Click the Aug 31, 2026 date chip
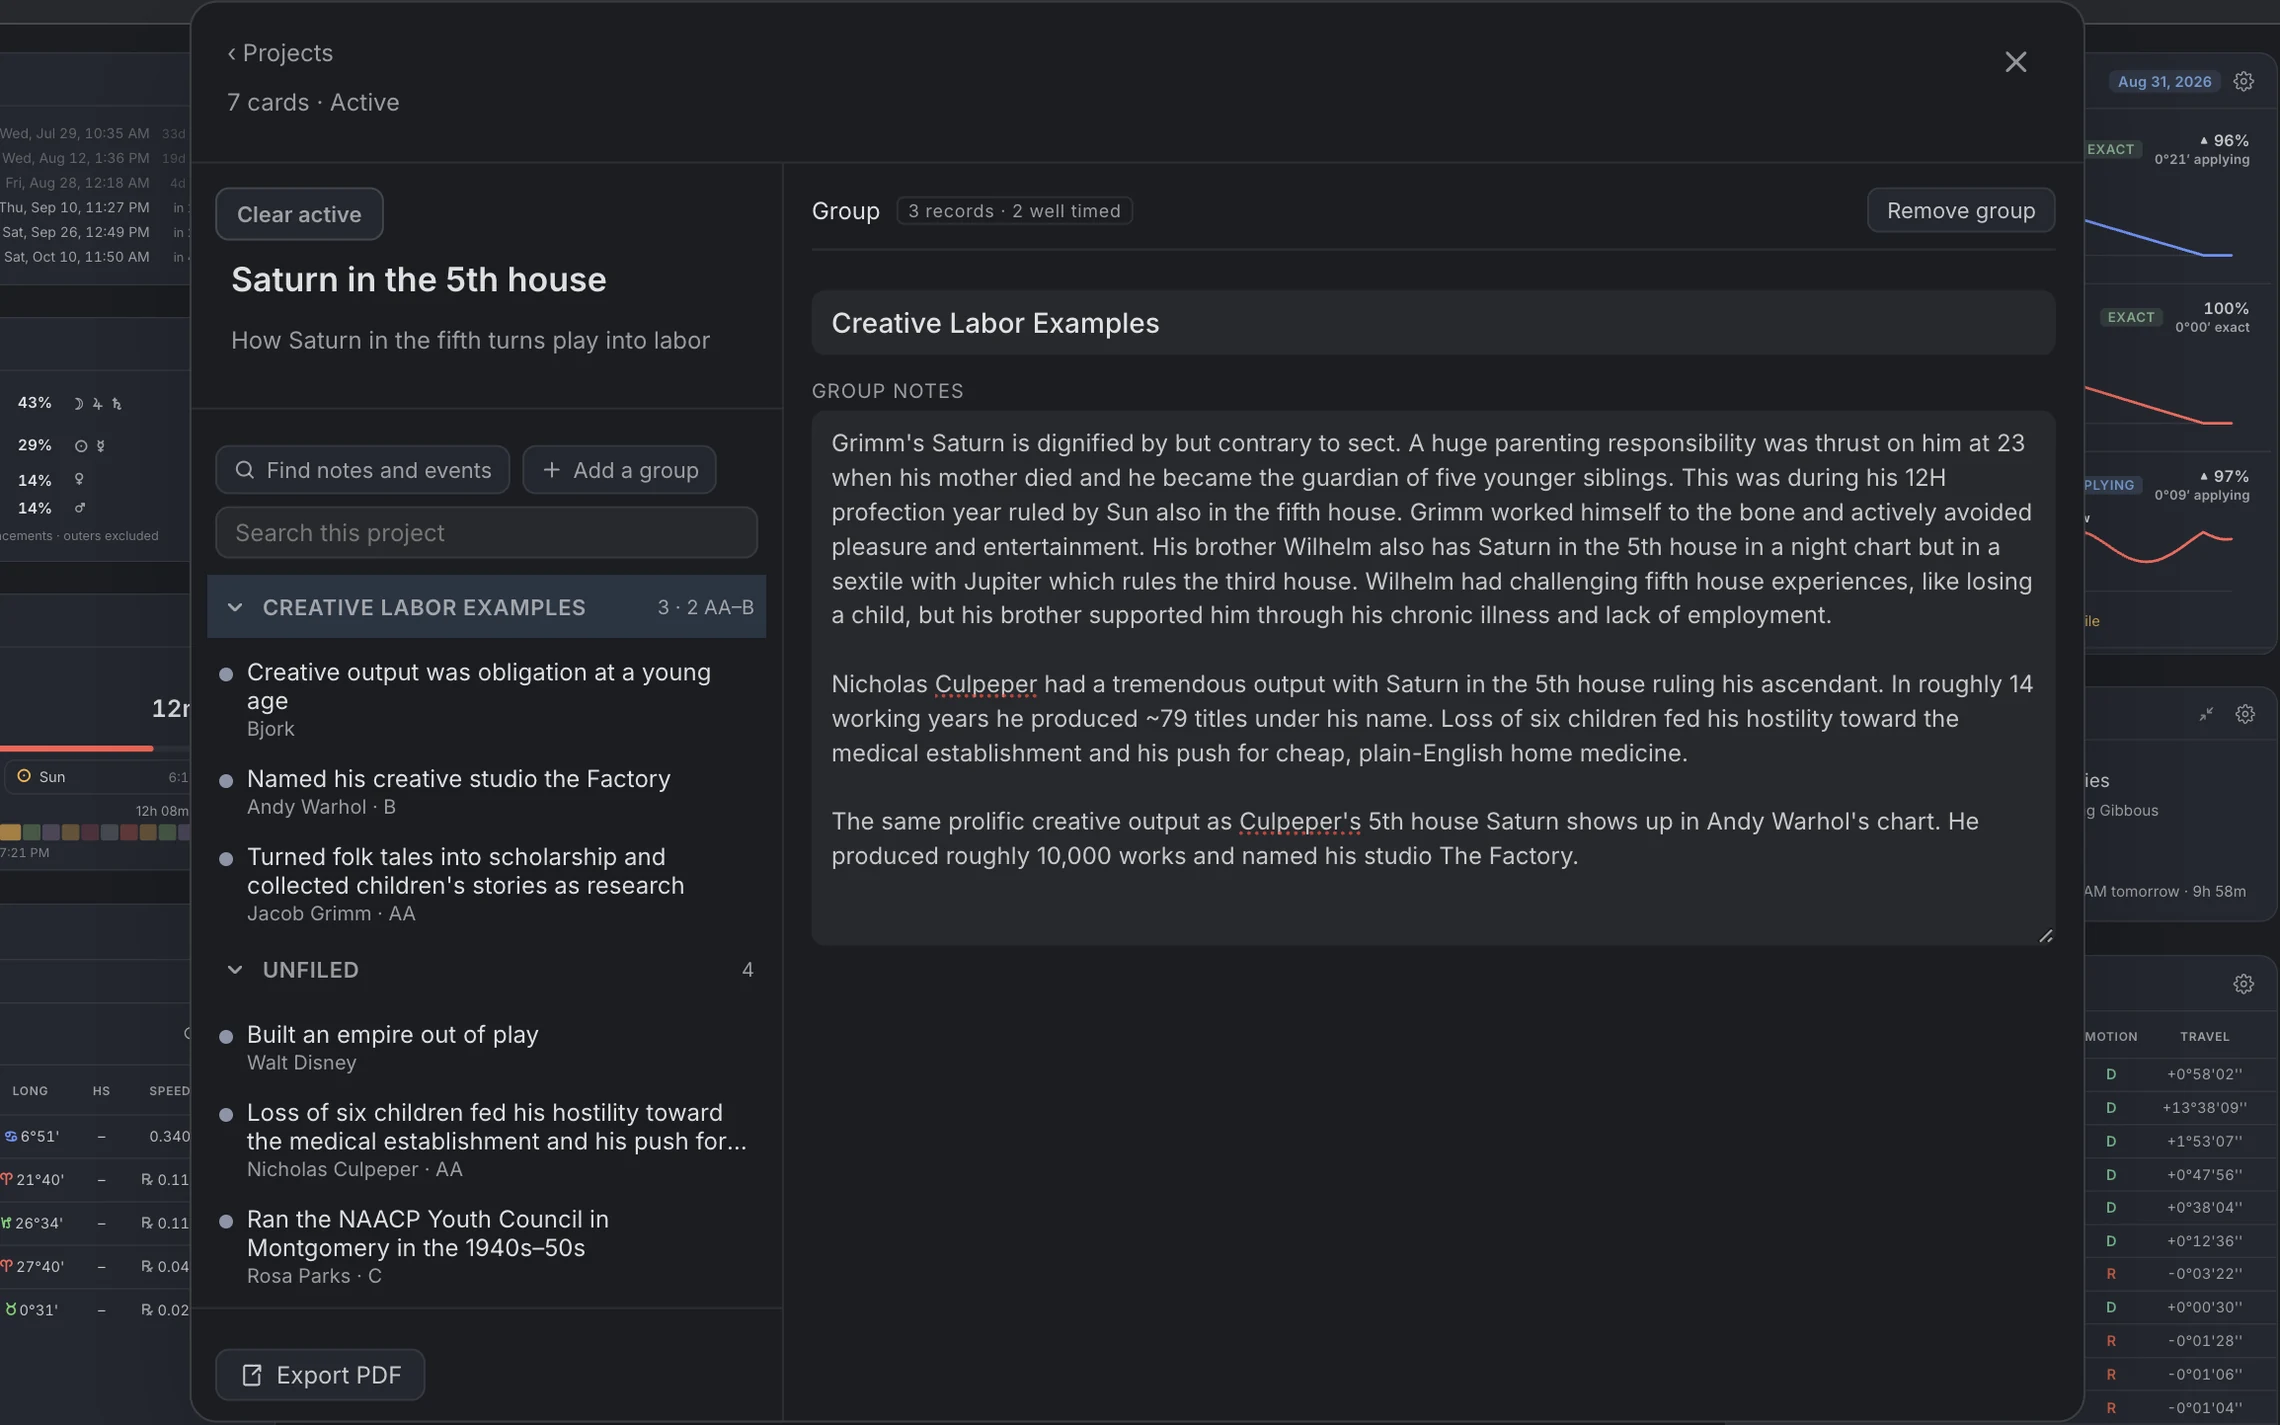 click(2163, 82)
